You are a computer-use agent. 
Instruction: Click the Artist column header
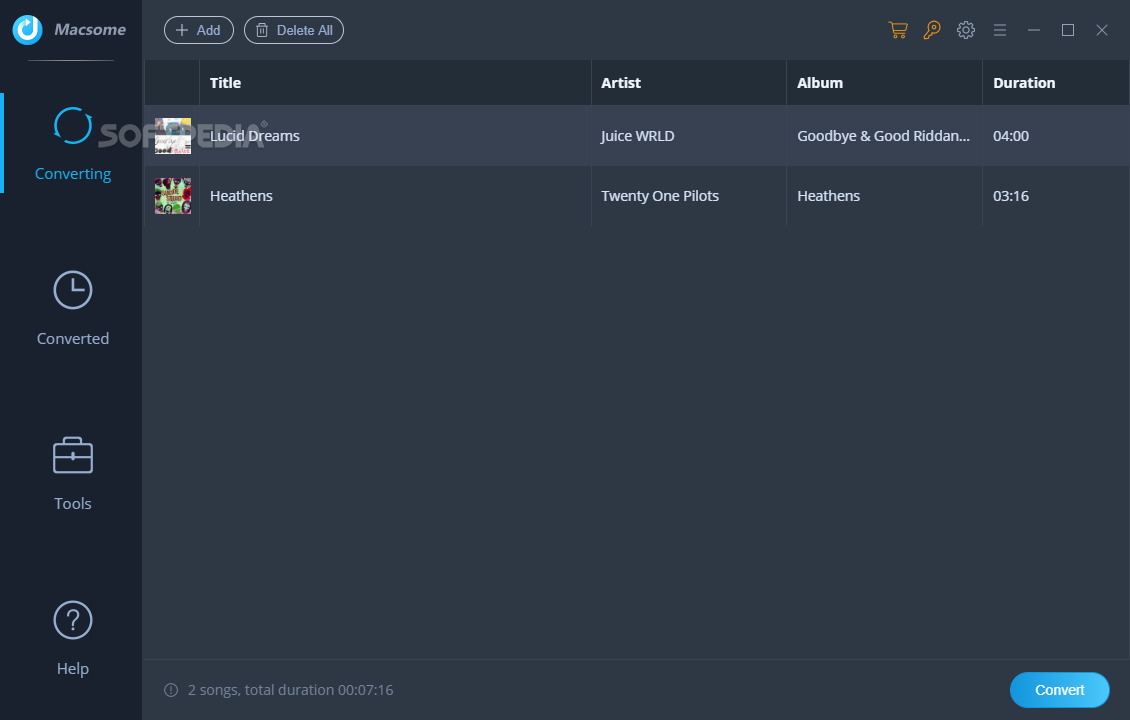(x=689, y=83)
